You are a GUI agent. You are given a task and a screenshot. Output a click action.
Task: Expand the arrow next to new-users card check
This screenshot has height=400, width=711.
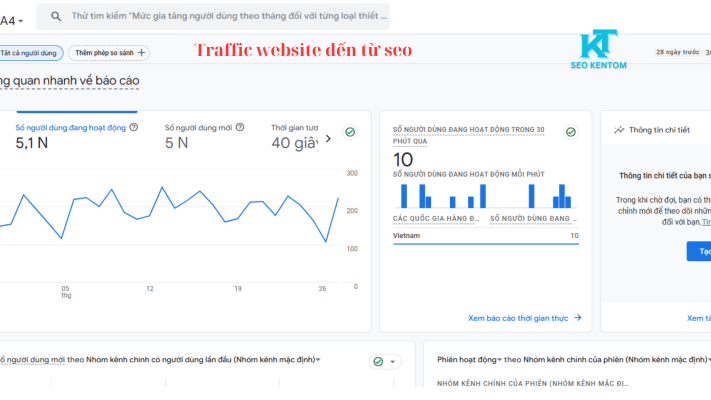coord(393,362)
